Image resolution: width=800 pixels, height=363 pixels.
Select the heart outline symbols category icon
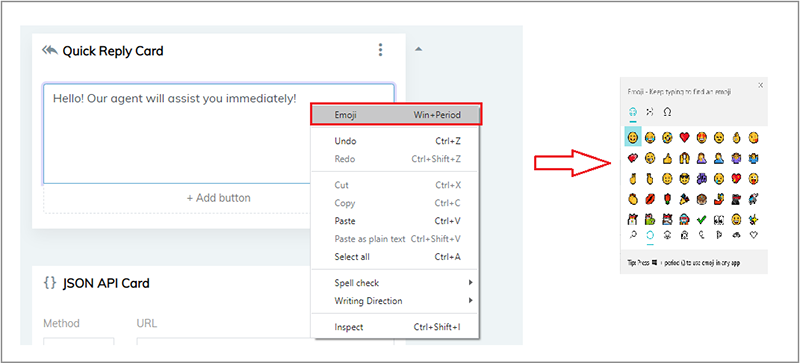point(754,235)
